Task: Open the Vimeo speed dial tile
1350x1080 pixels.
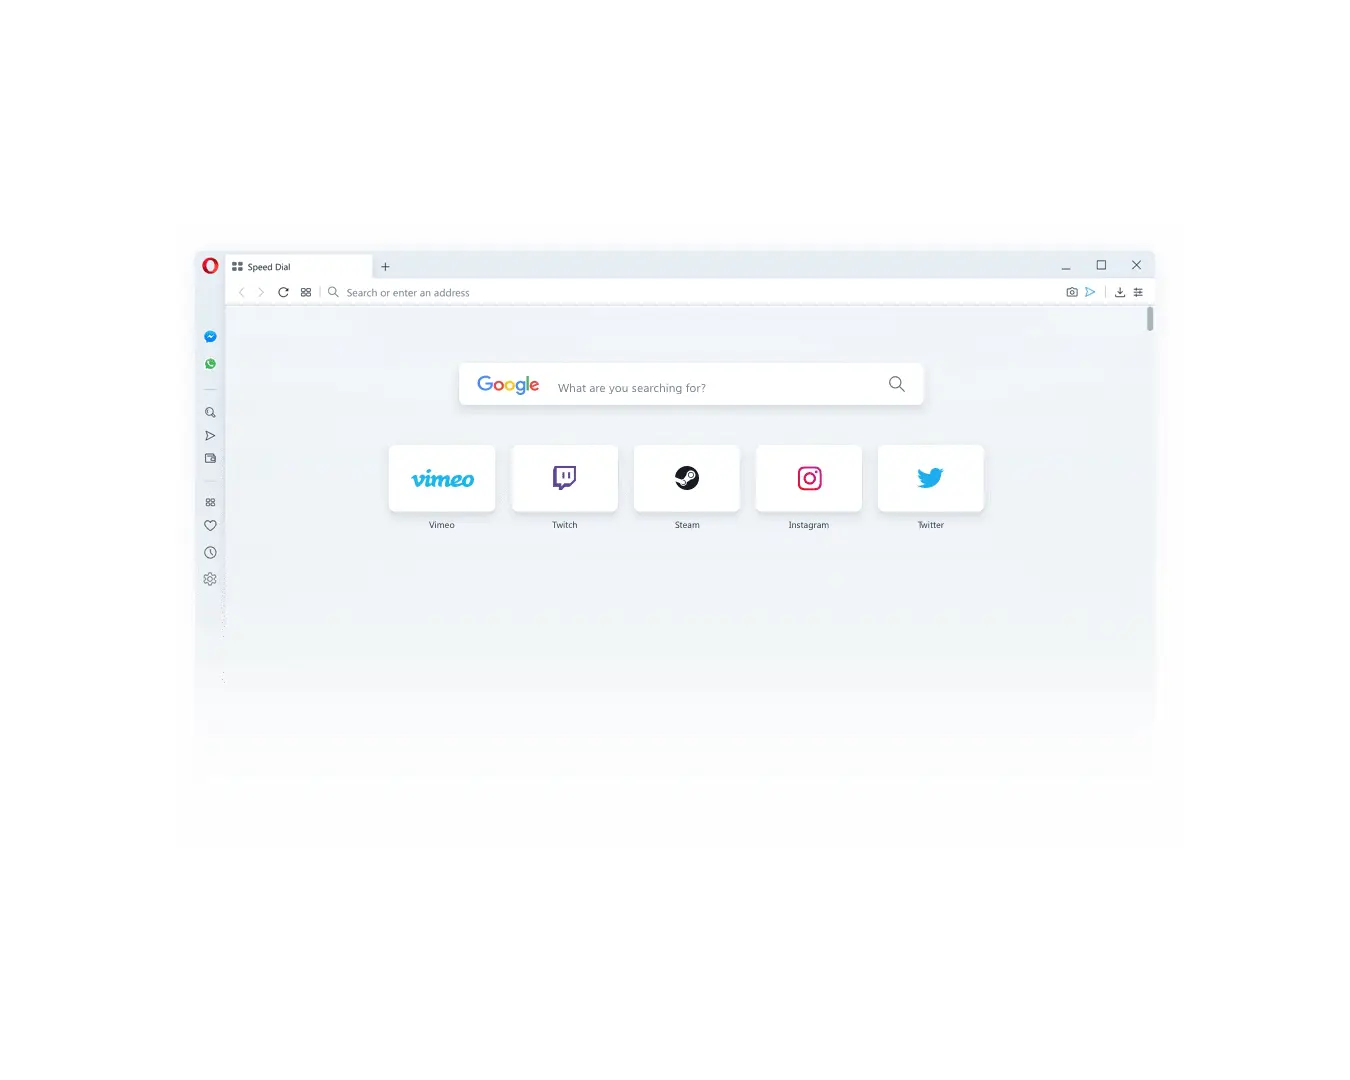Action: pos(442,479)
